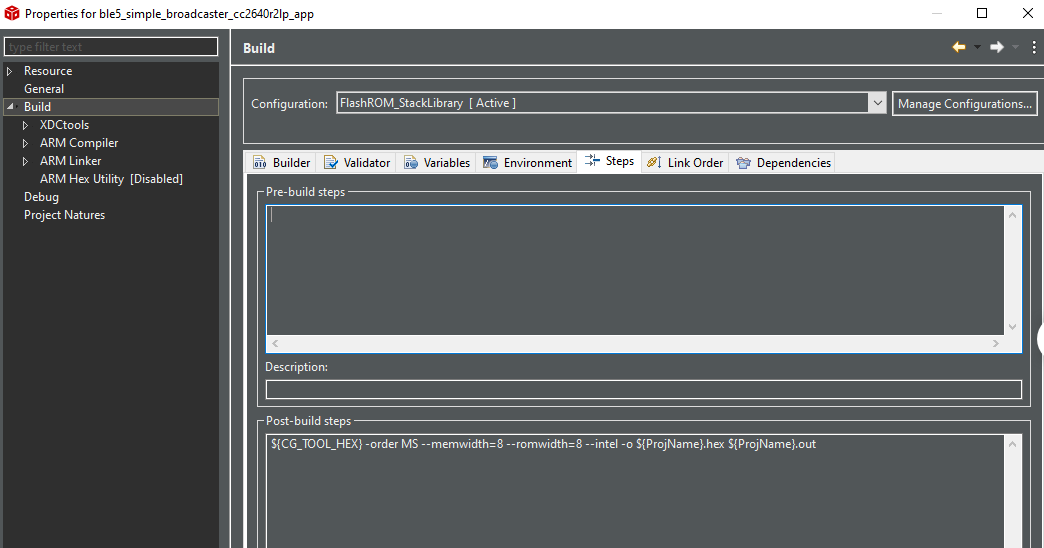Close the Properties window
The width and height of the screenshot is (1044, 548).
coord(1027,13)
